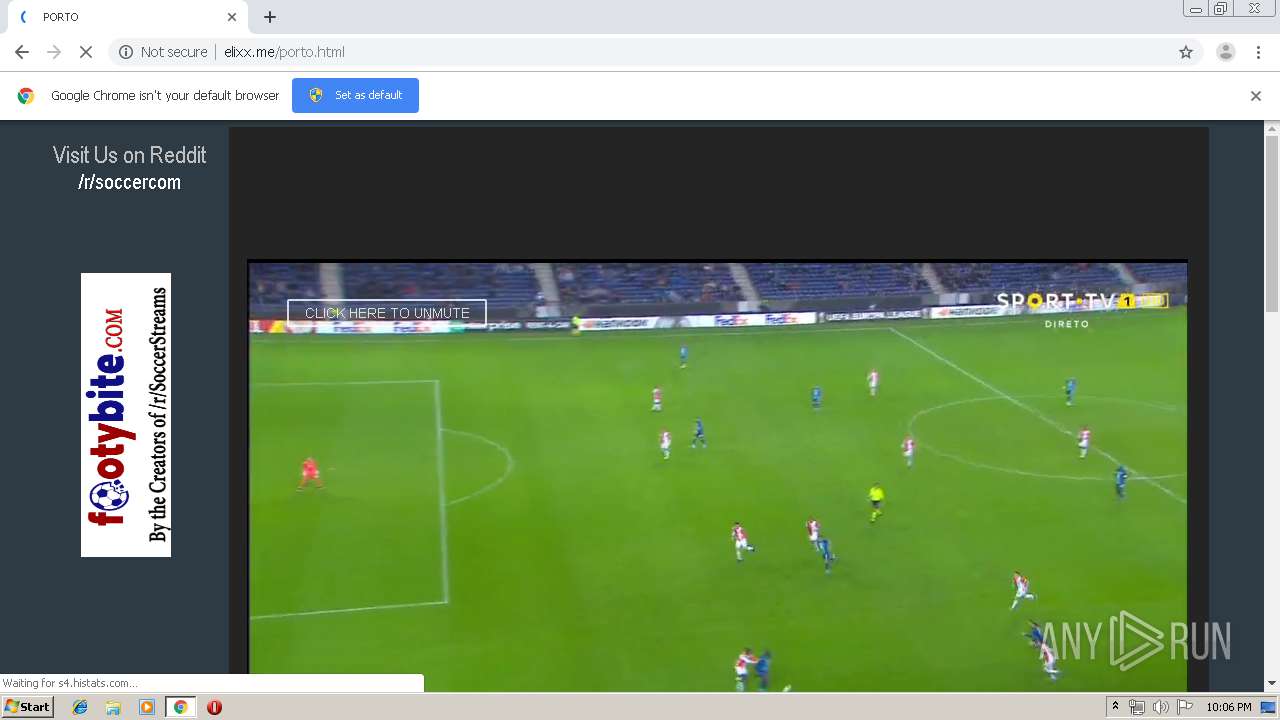Click Set as default button
The height and width of the screenshot is (720, 1280).
click(355, 95)
